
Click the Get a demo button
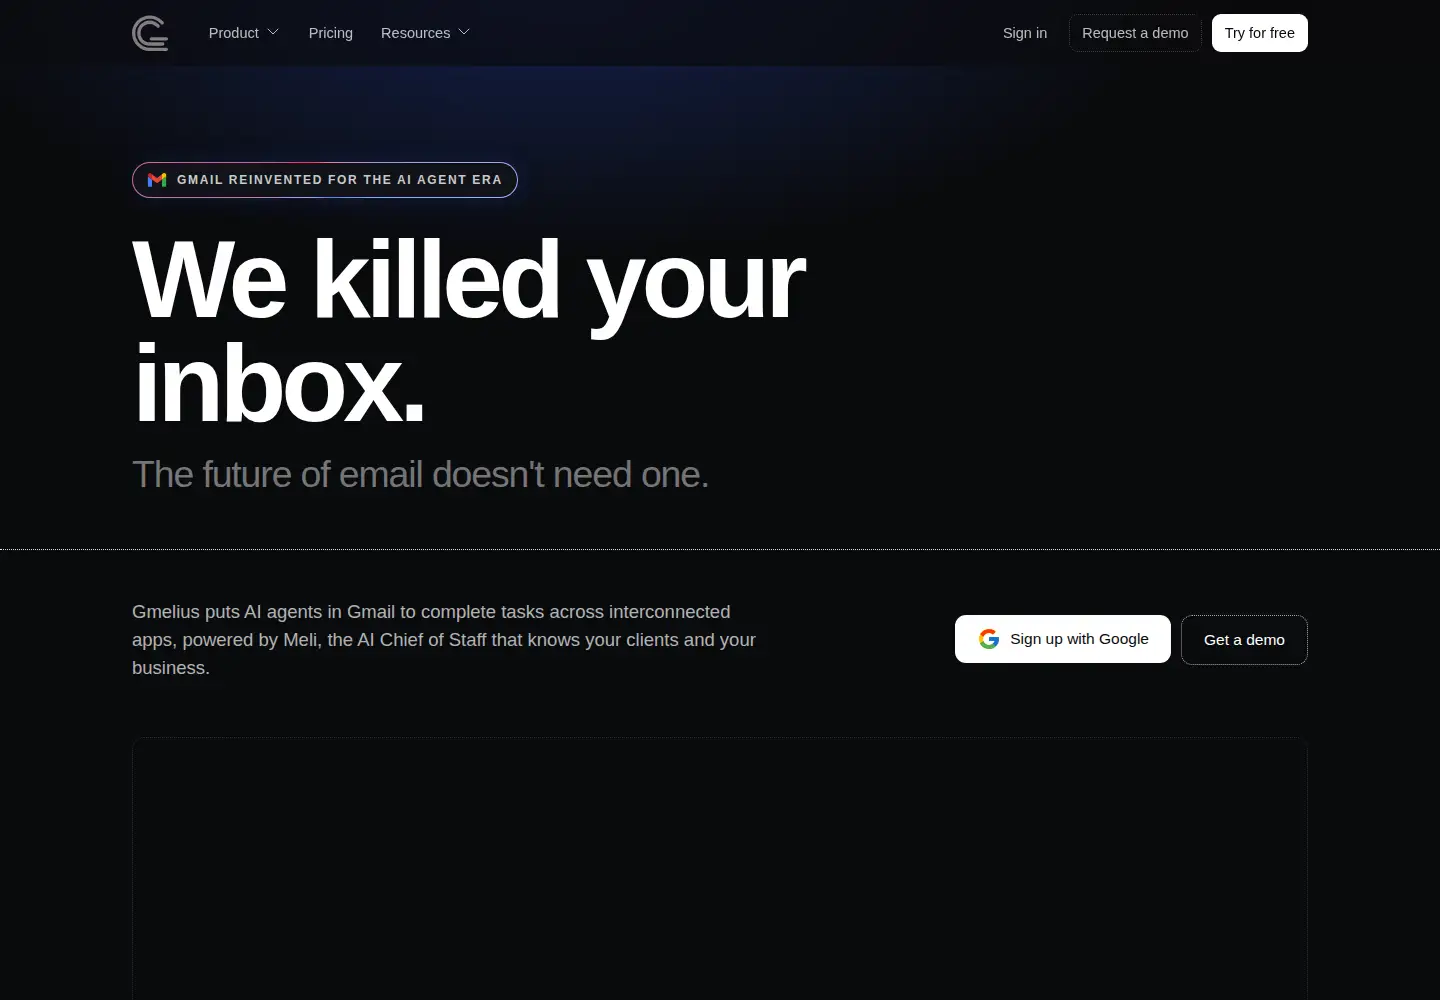[1244, 640]
